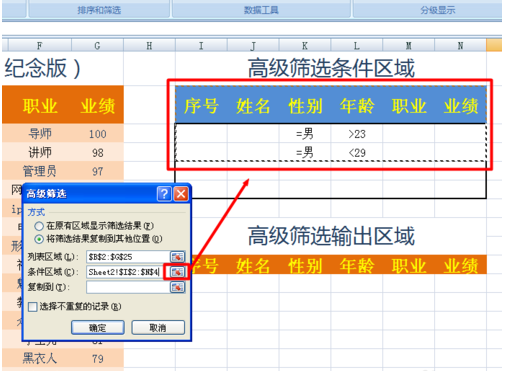
Task: Select column K header
Action: 305,46
